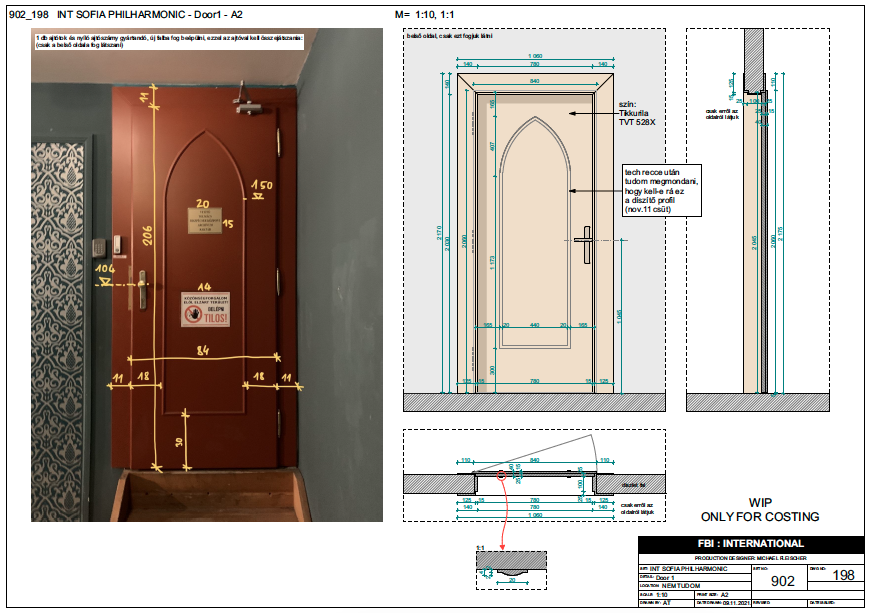This screenshot has height=613, width=870.
Task: Select the "WIP ONLY FOR COSTING" stamp text
Action: [x=760, y=510]
